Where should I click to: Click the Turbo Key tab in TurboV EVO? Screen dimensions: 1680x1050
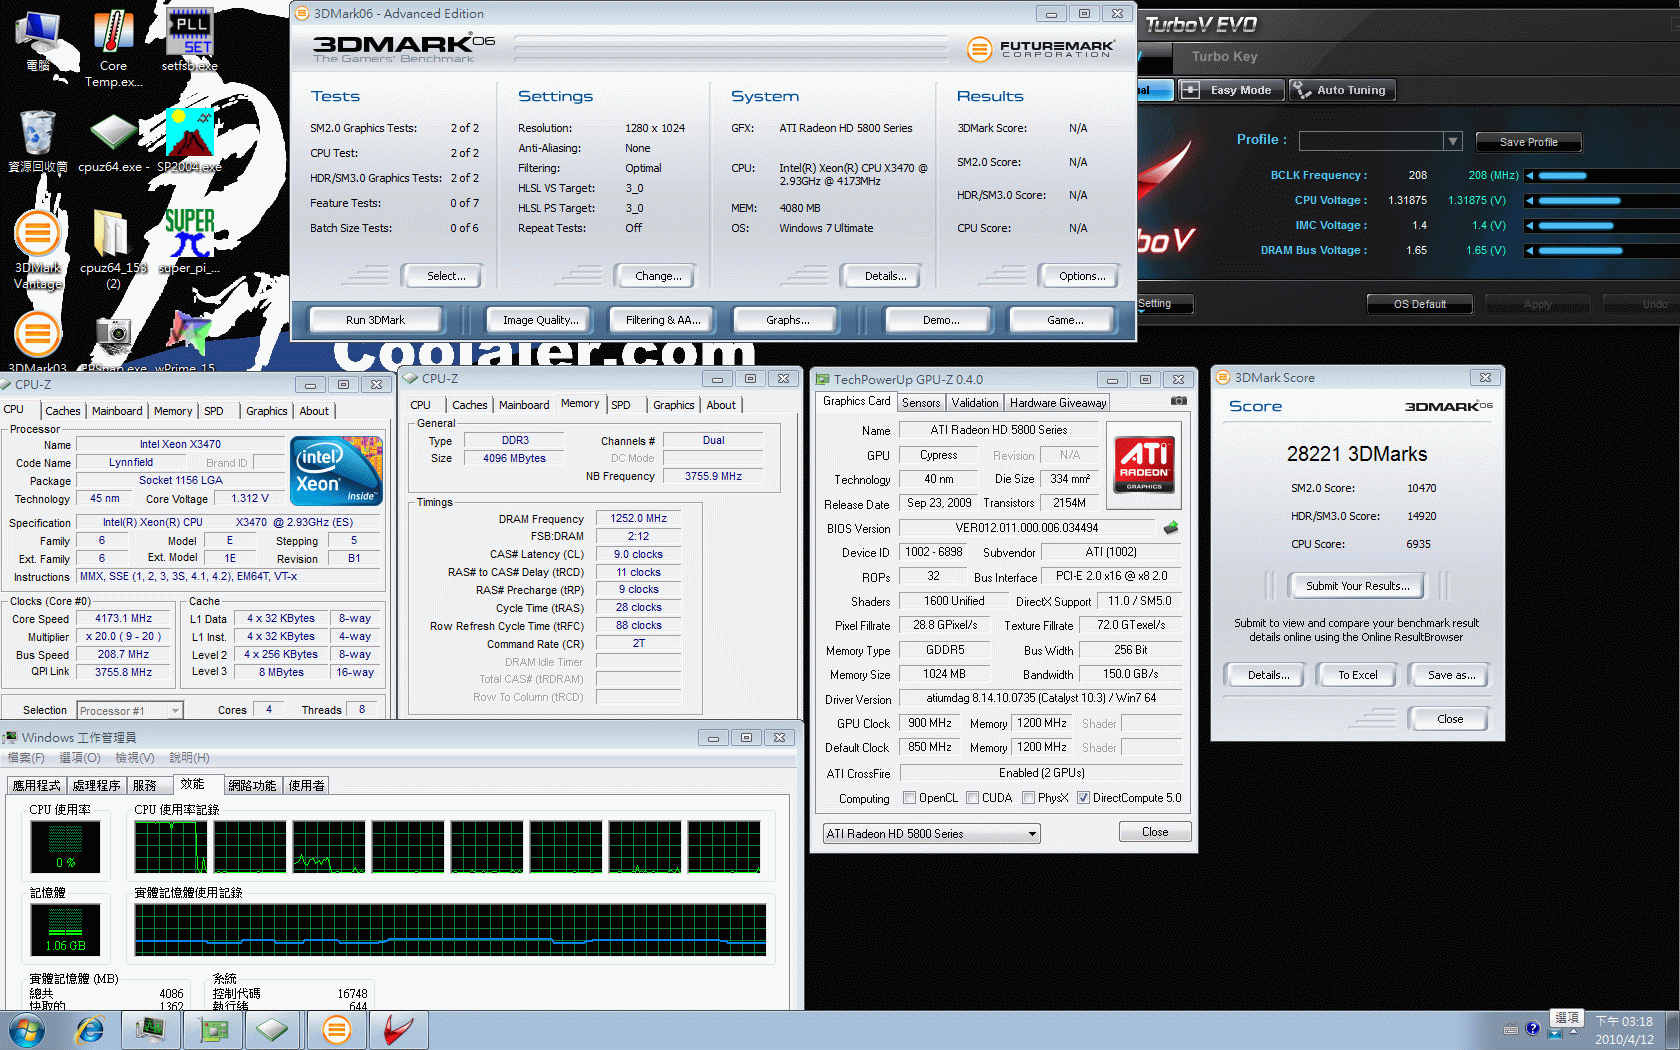click(x=1224, y=57)
